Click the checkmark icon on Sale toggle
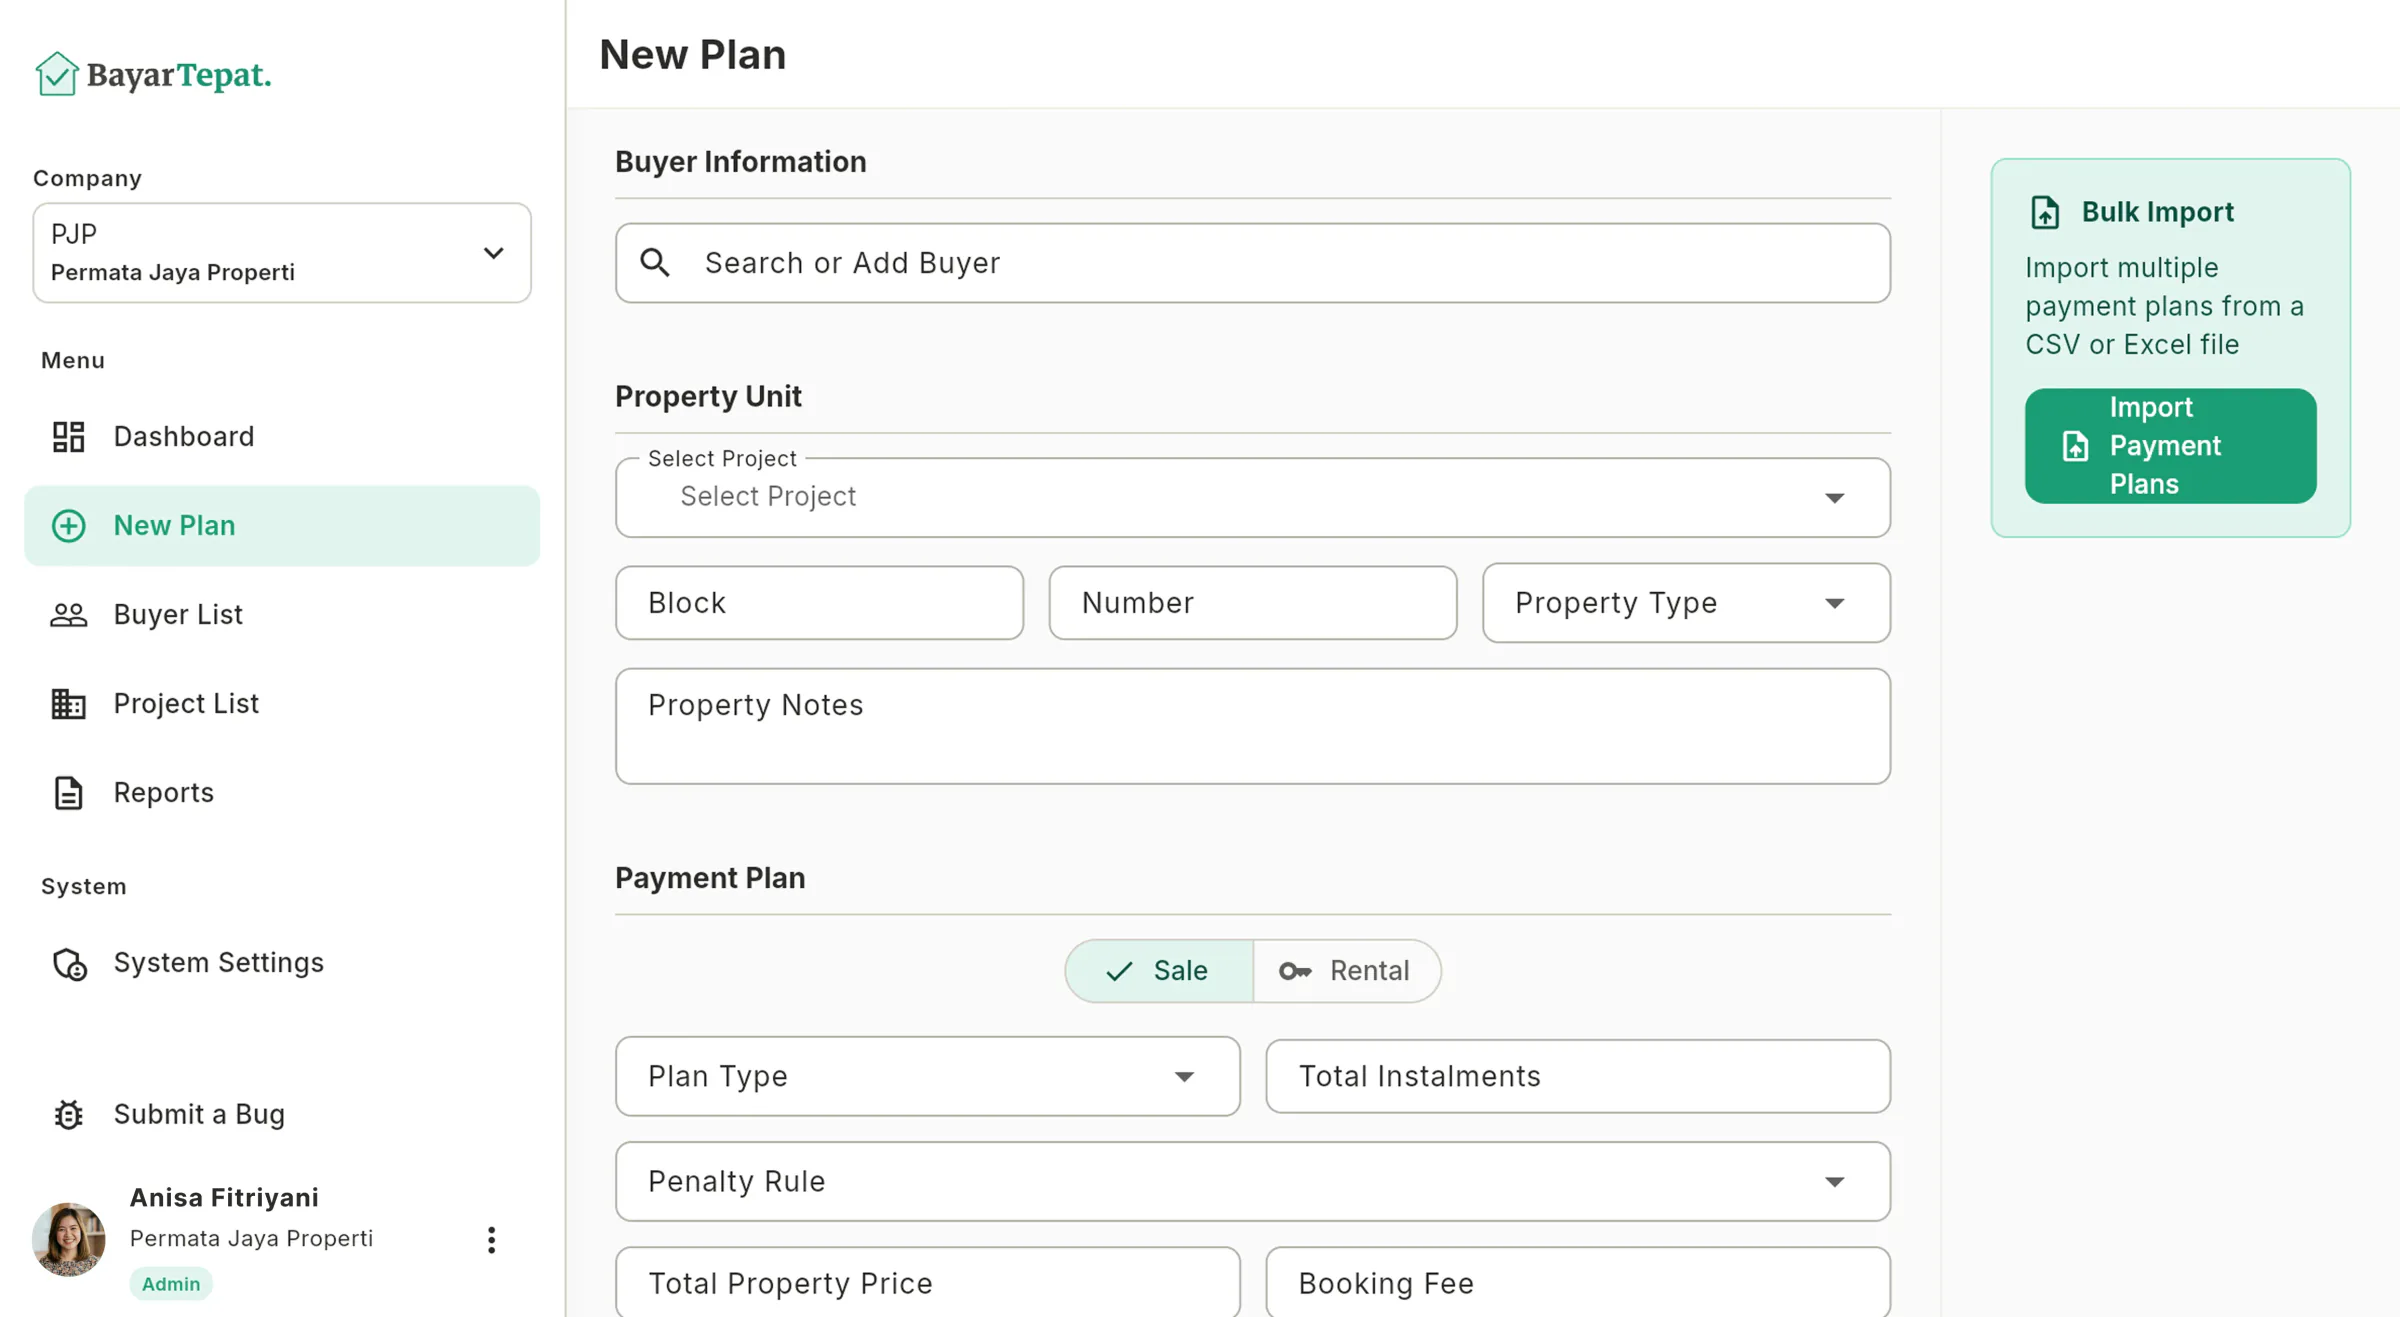2400x1317 pixels. [1119, 971]
